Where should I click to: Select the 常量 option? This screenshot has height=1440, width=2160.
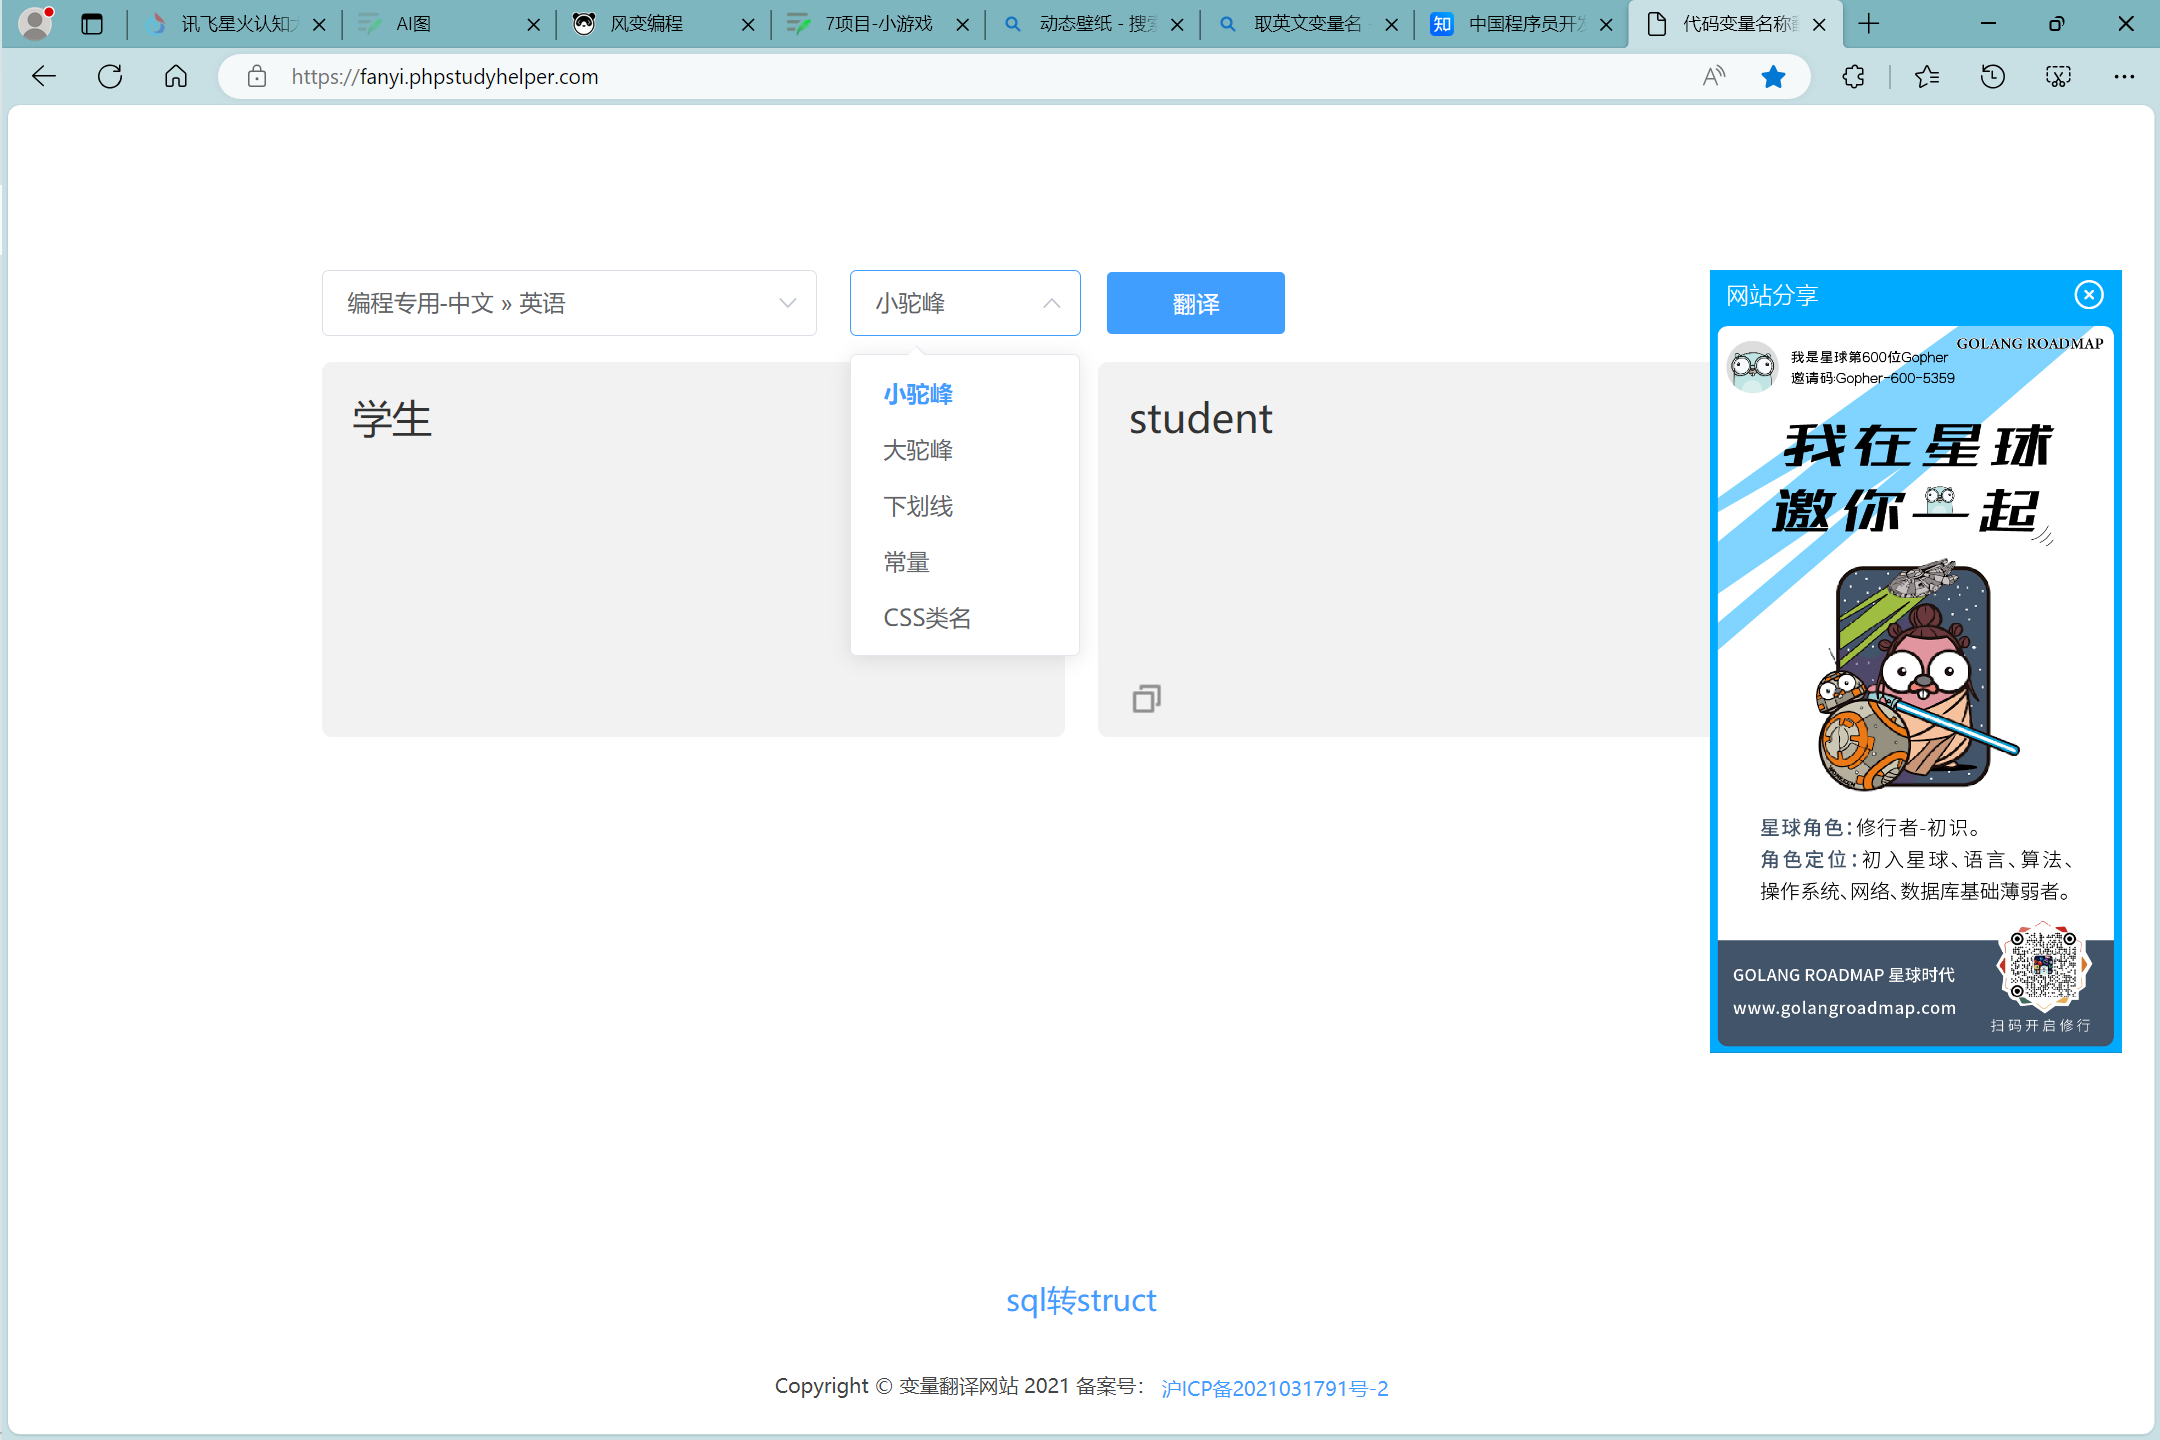pyautogui.click(x=907, y=562)
